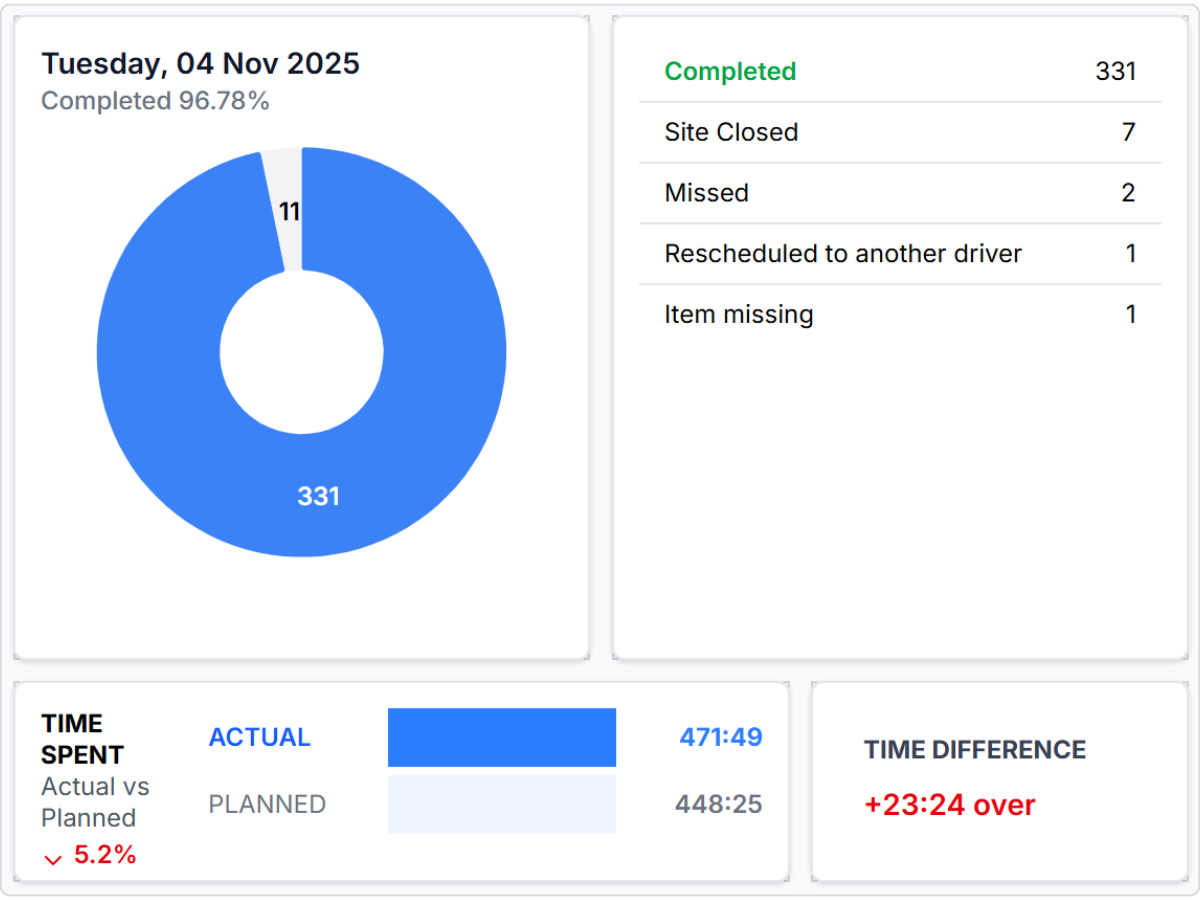Select the Site Closed row

tap(900, 132)
